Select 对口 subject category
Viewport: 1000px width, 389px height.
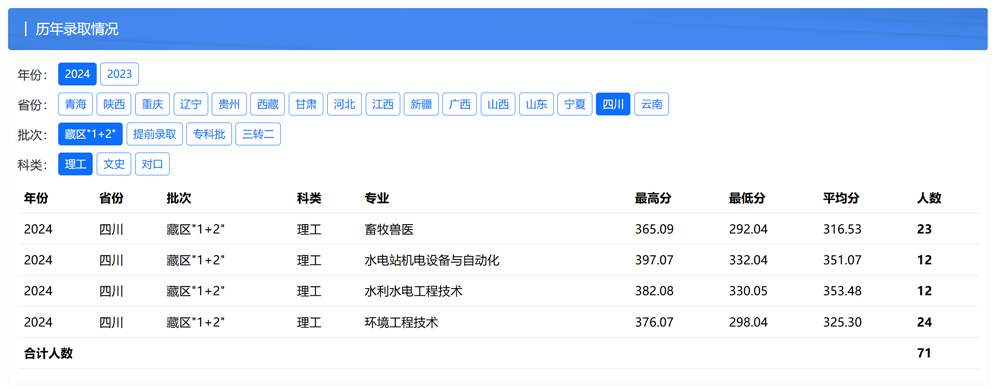pos(152,165)
